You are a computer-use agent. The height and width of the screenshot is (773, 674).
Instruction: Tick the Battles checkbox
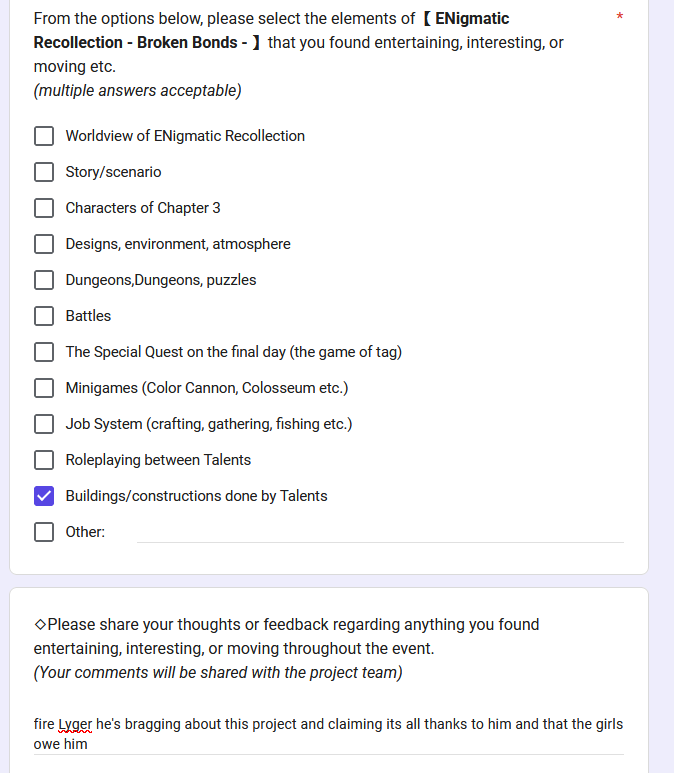pos(44,316)
